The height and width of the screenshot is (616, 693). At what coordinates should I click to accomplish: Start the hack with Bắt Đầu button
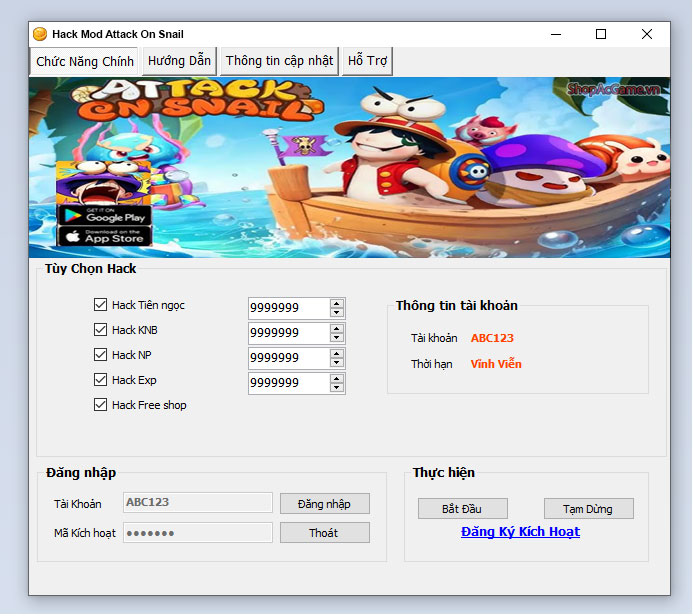(463, 509)
